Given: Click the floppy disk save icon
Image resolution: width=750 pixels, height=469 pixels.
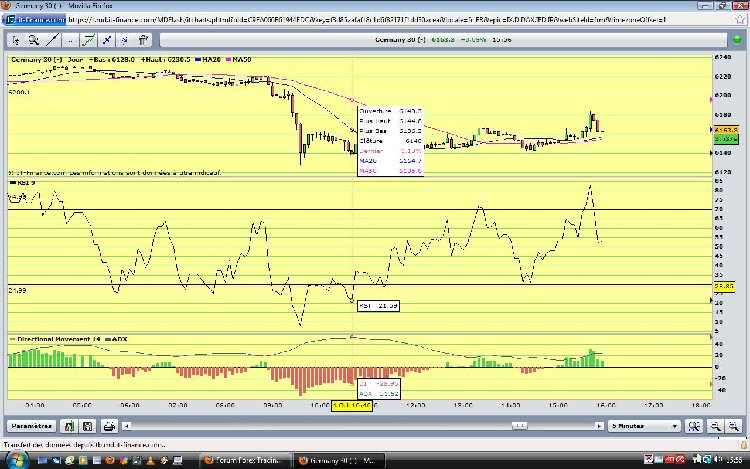Looking at the screenshot, I should (x=87, y=426).
